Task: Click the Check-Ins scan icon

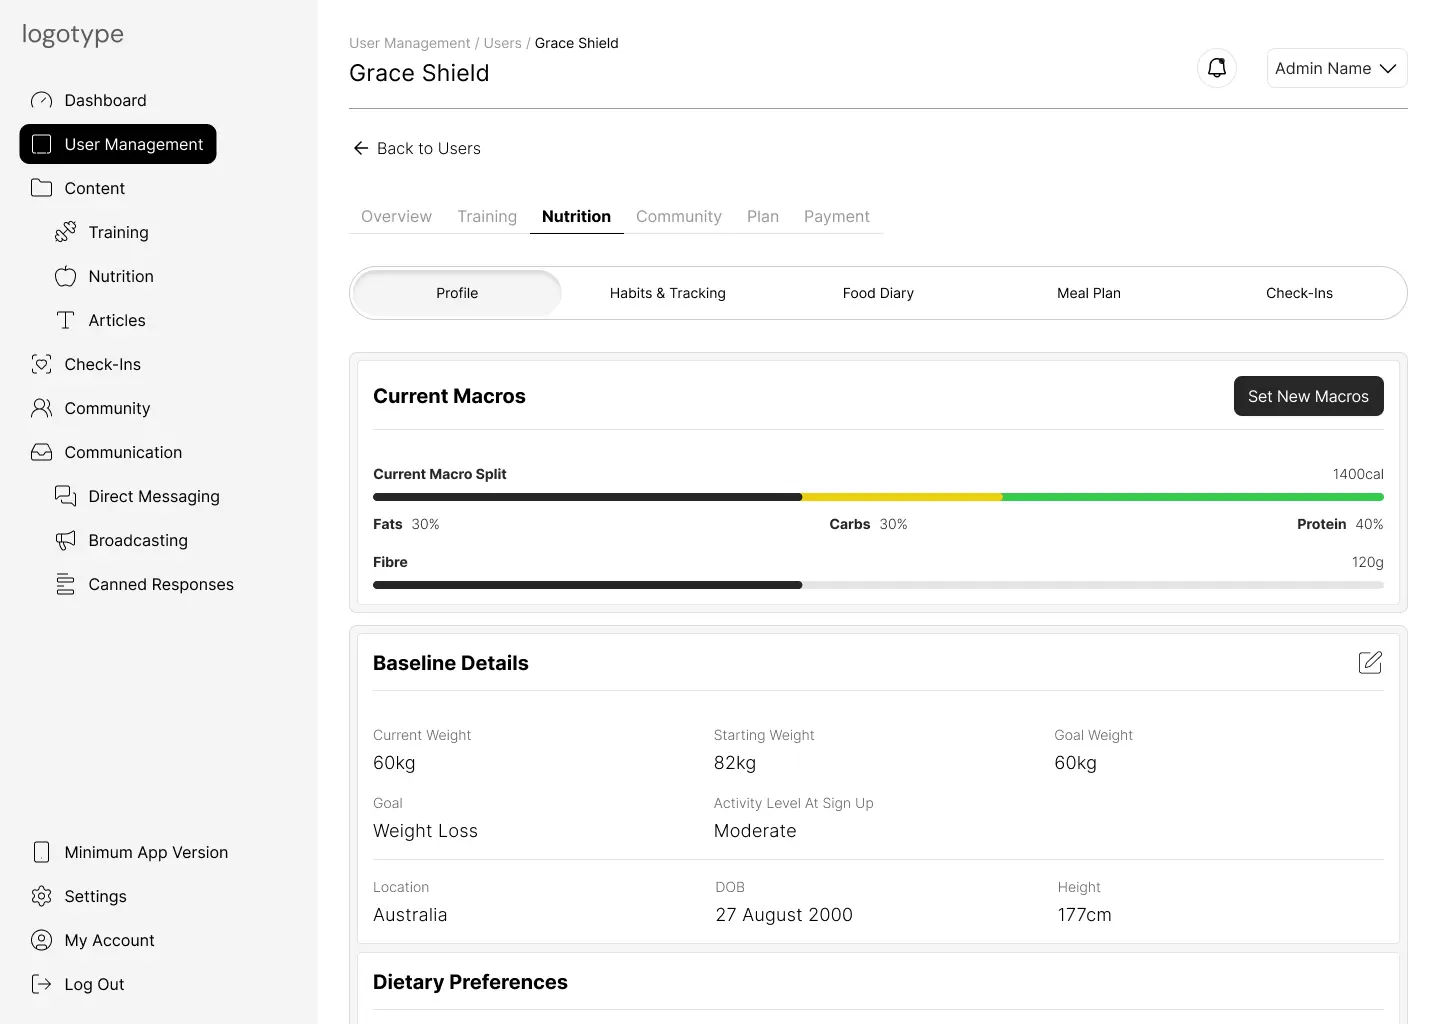Action: tap(41, 364)
